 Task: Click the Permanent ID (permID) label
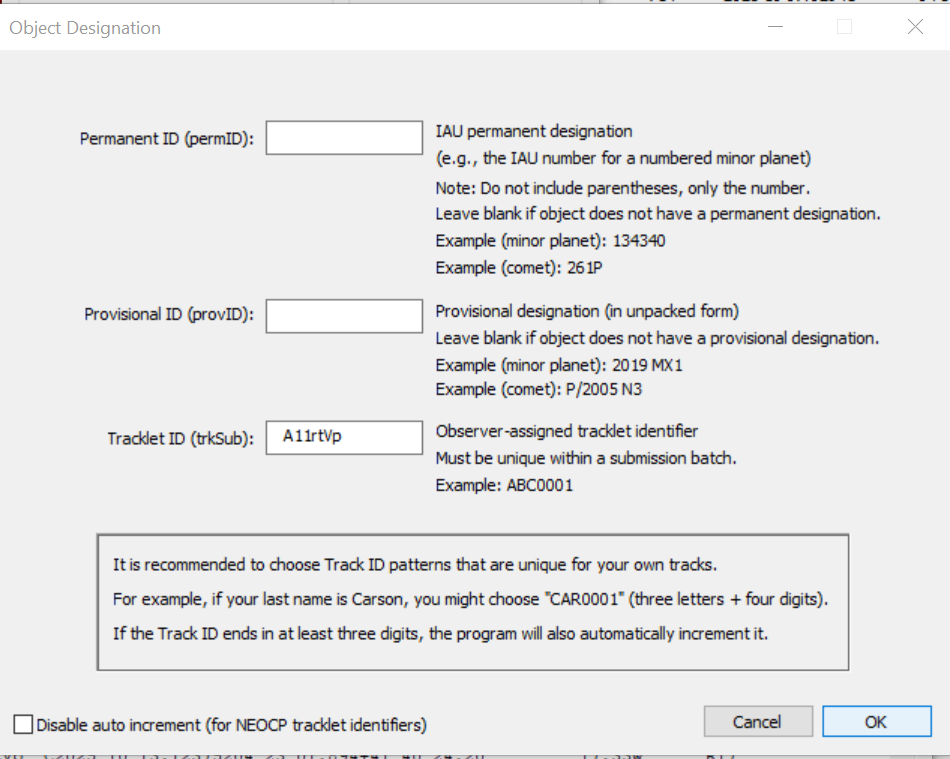167,139
